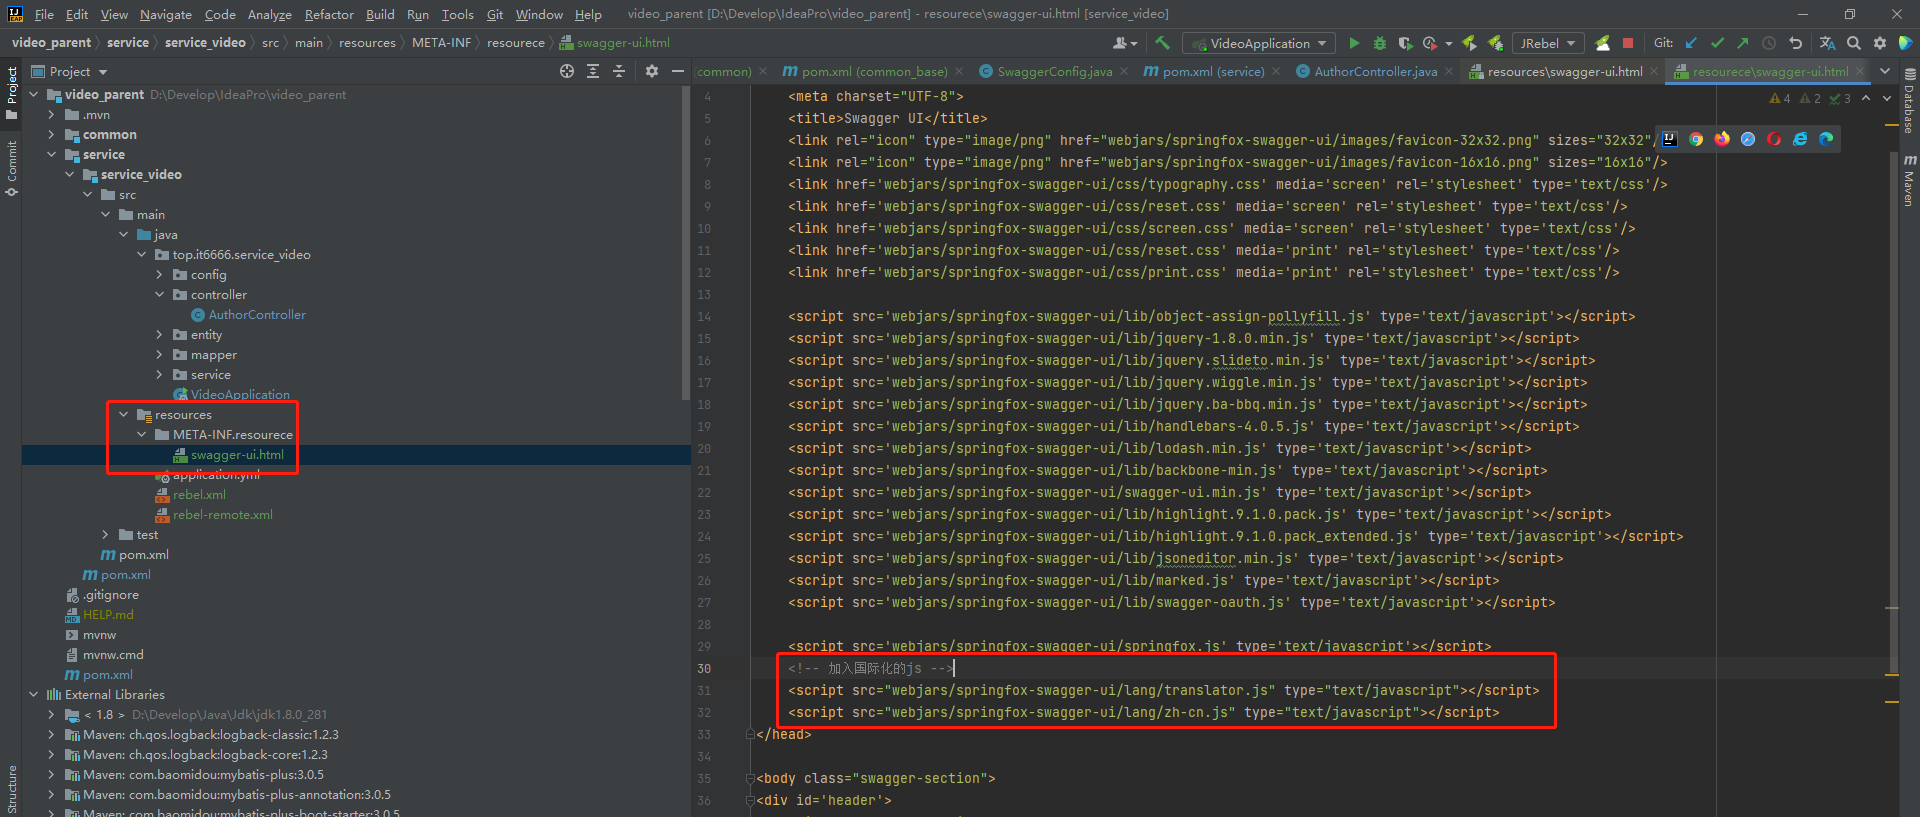Expand the config package

coord(160,274)
